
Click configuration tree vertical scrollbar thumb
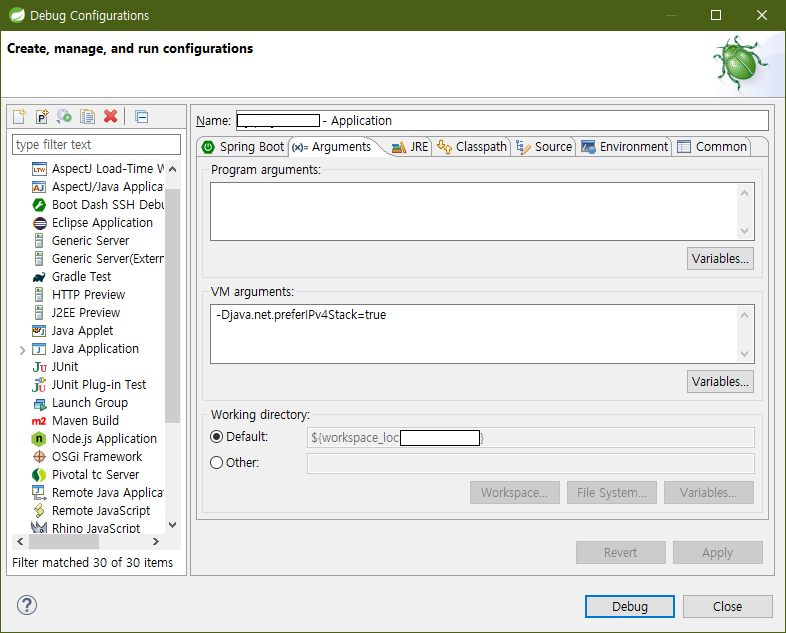point(172,306)
